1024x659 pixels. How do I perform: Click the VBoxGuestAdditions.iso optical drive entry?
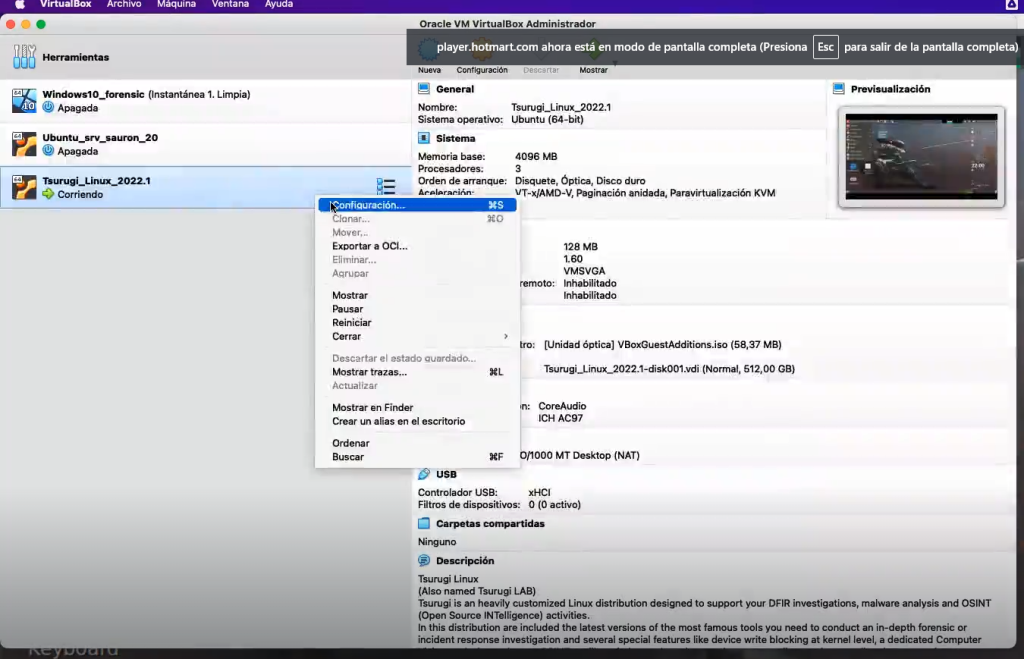663,344
